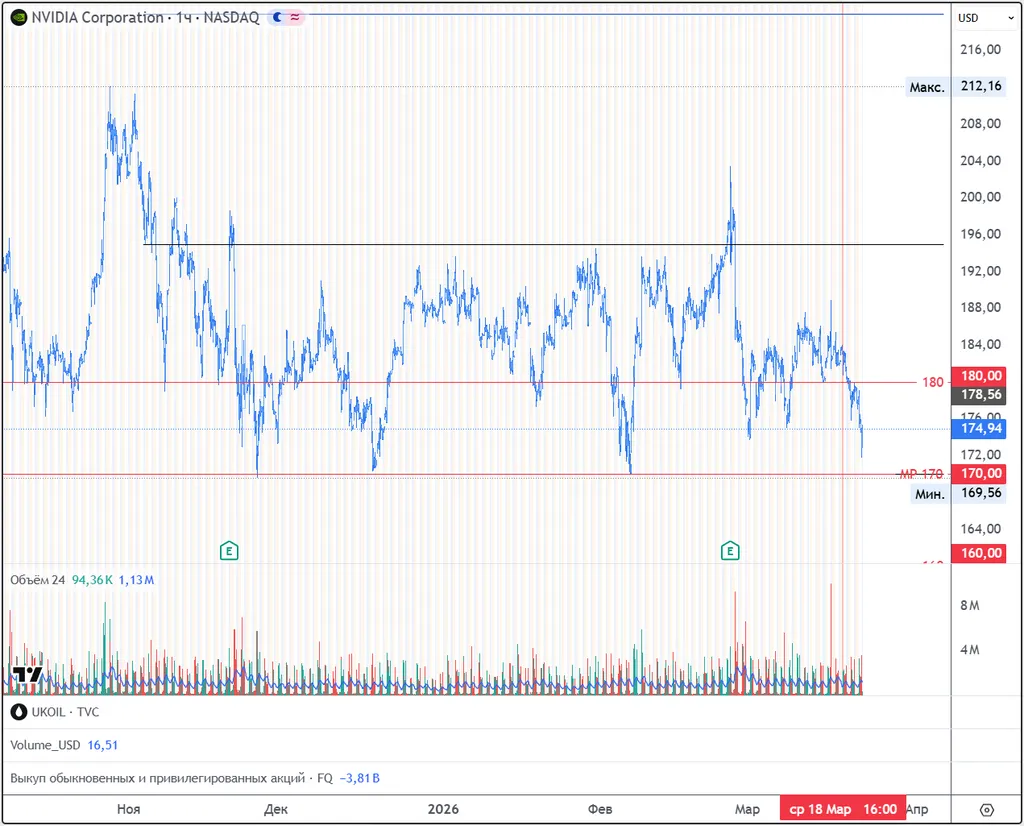
Task: Click the Объём 24 volume legend
Action: (x=37, y=580)
